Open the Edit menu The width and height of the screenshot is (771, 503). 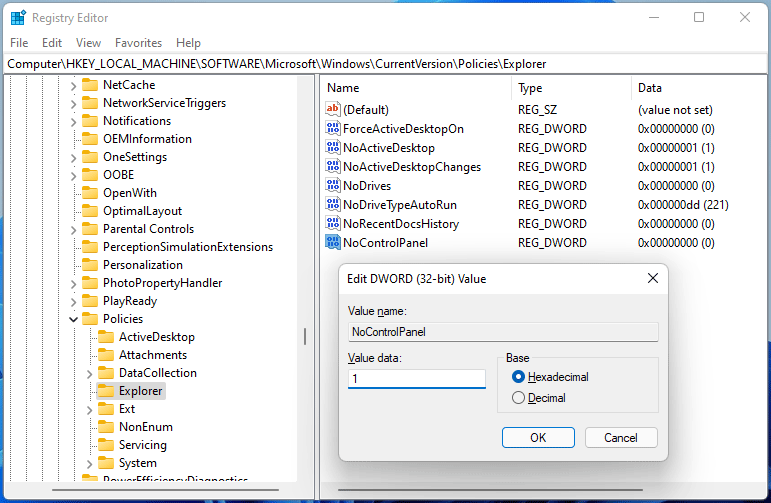click(x=52, y=43)
